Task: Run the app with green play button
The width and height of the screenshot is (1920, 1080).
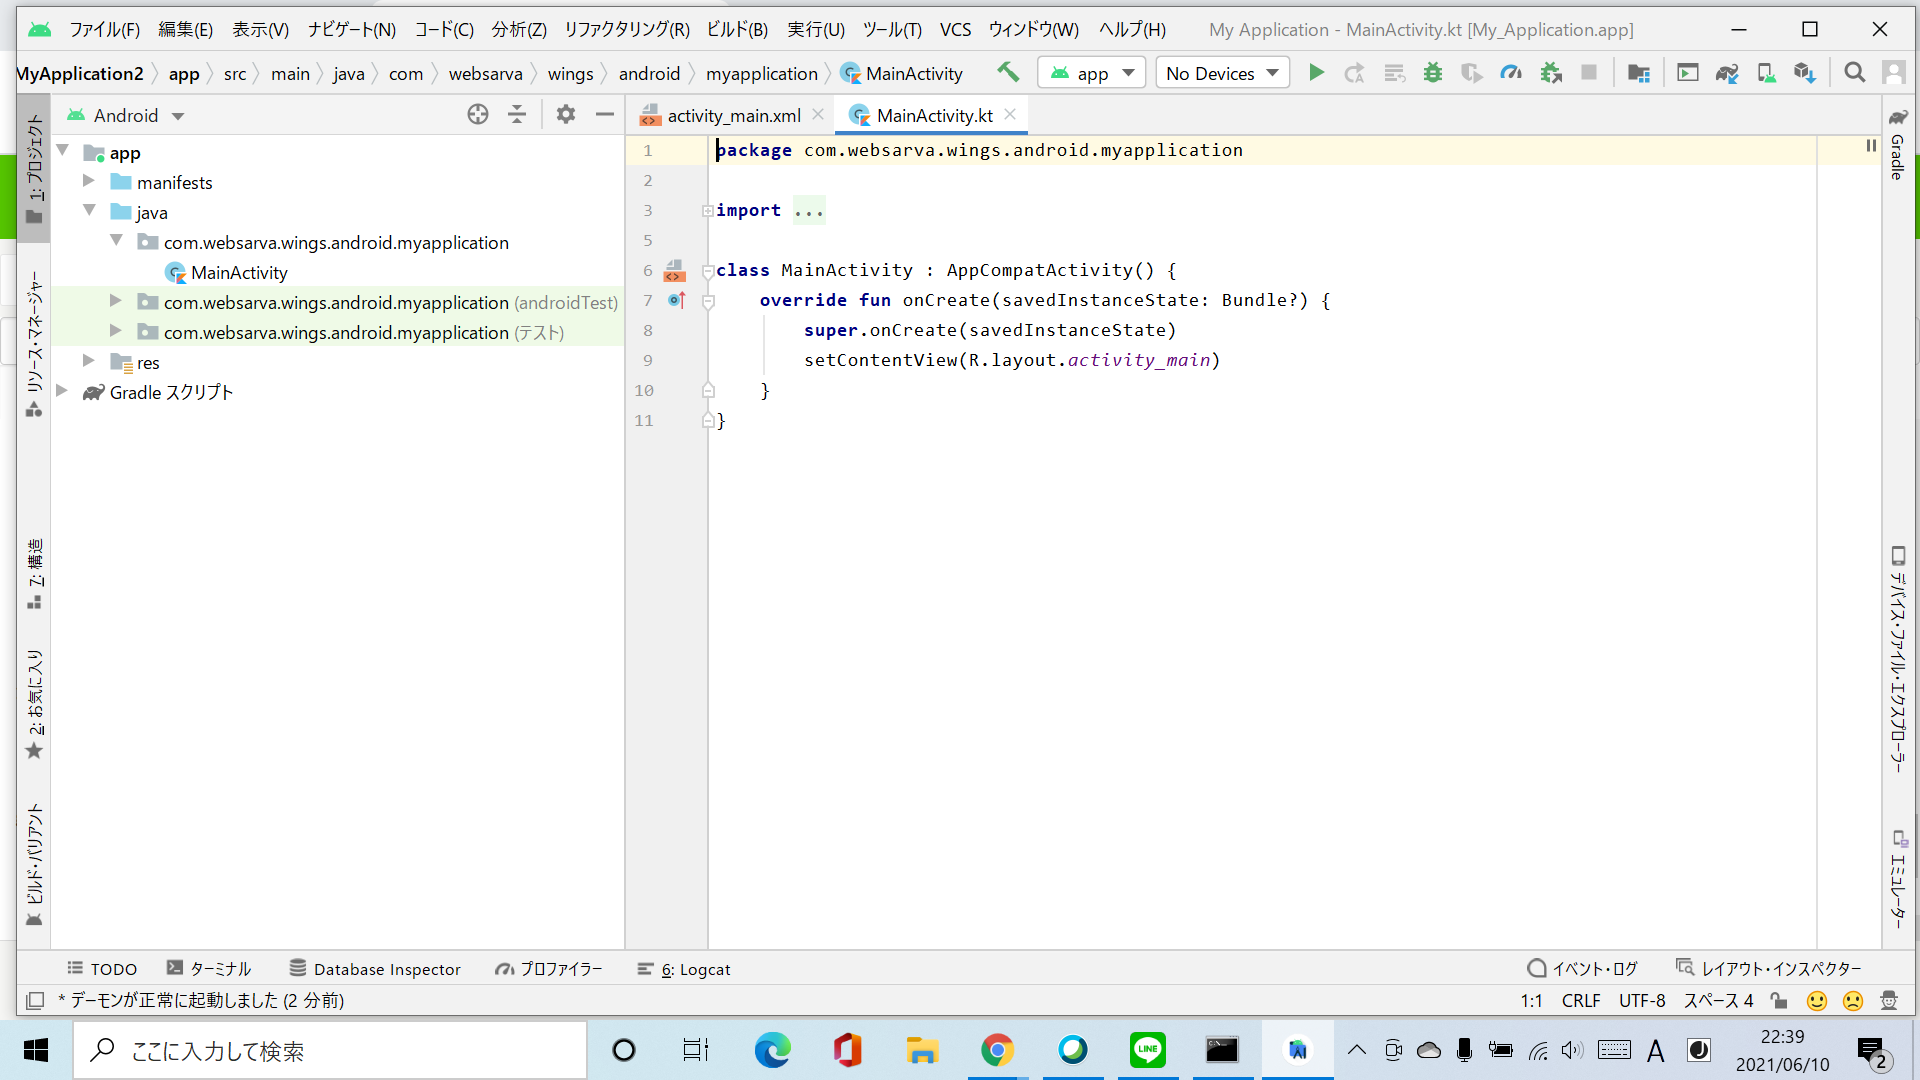Action: tap(1316, 72)
